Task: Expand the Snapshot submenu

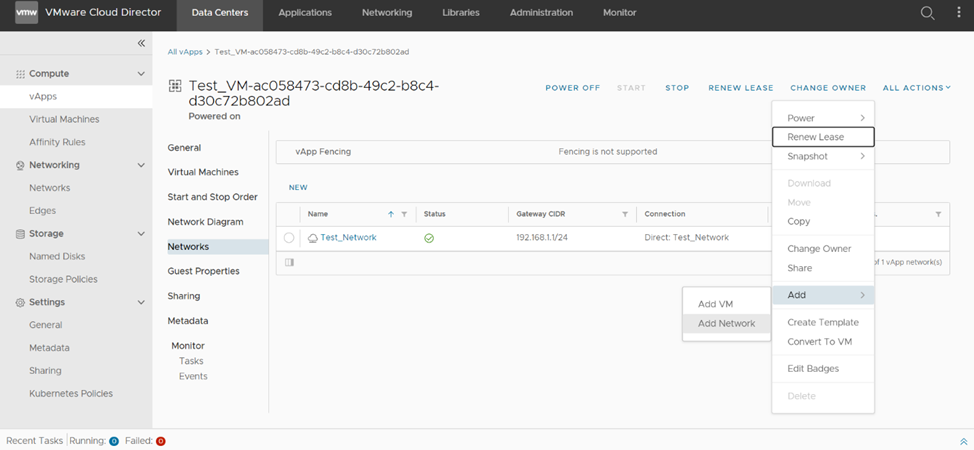Action: [824, 156]
